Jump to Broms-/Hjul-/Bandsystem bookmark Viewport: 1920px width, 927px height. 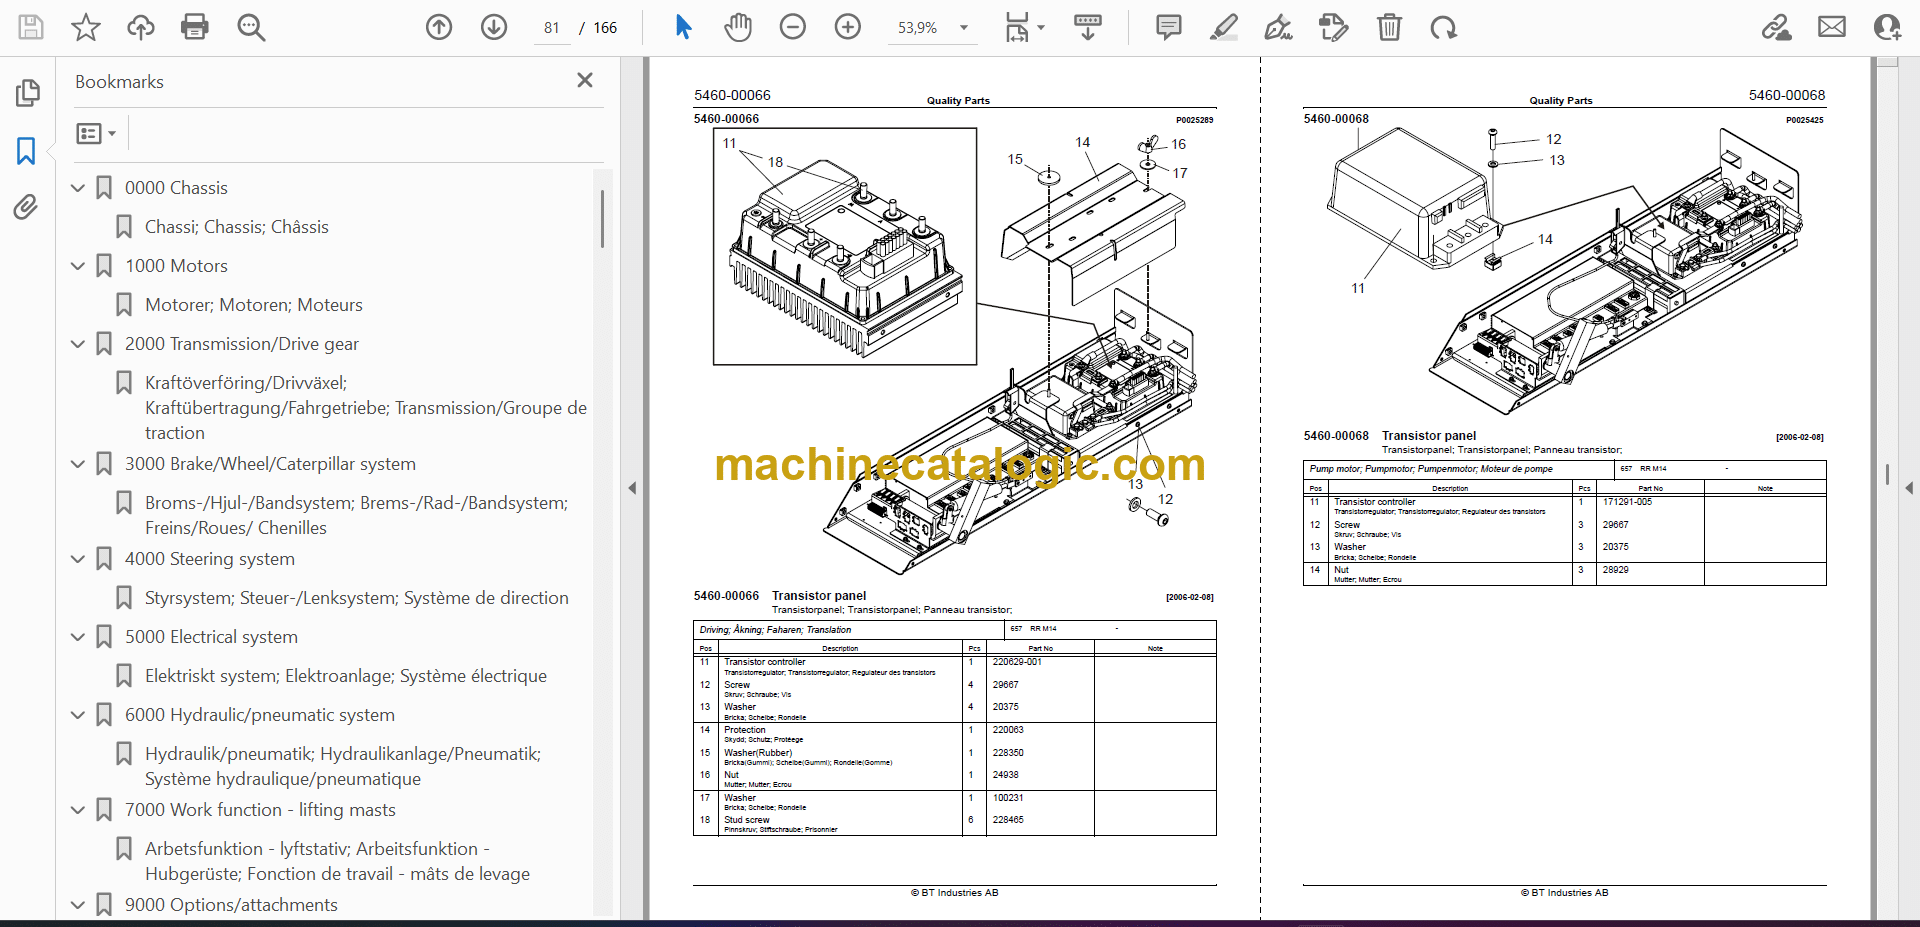coord(356,515)
